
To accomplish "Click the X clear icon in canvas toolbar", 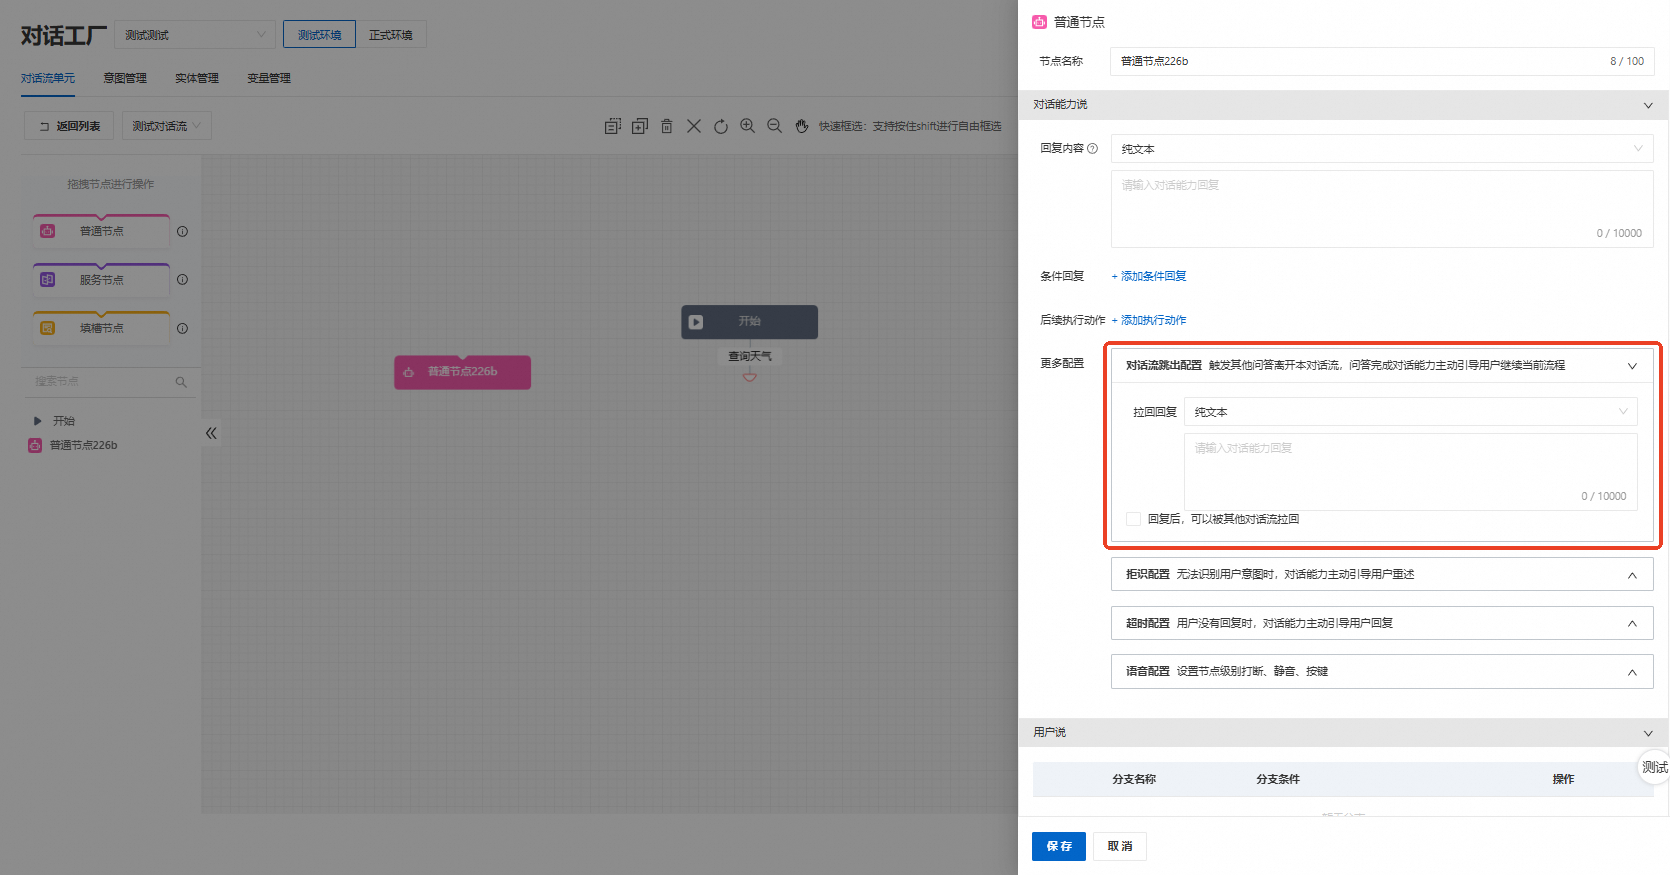I will coord(694,126).
